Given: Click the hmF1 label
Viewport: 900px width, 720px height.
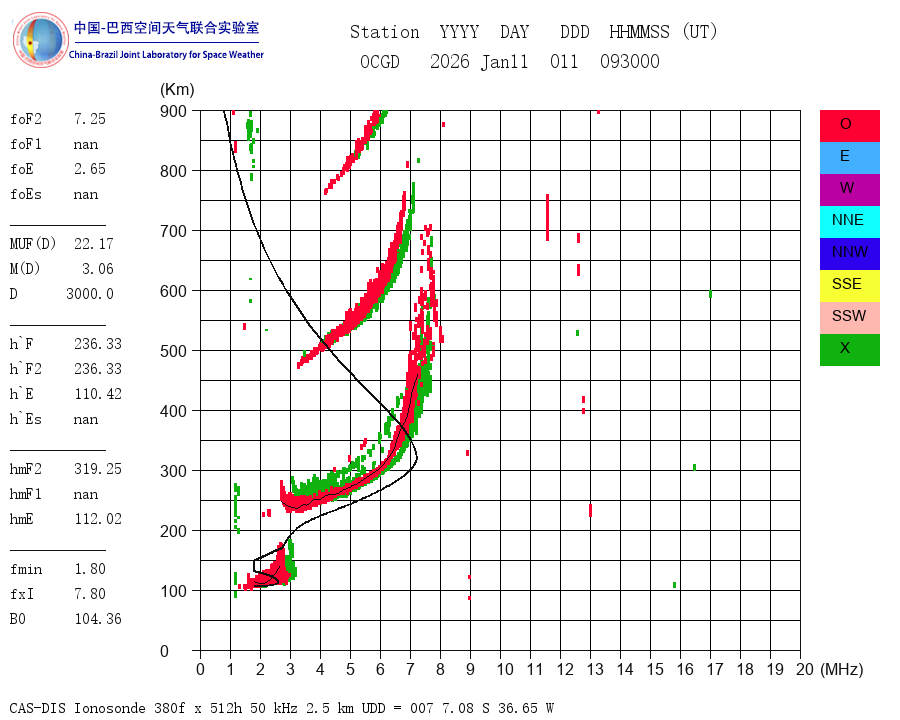Looking at the screenshot, I should (26, 494).
